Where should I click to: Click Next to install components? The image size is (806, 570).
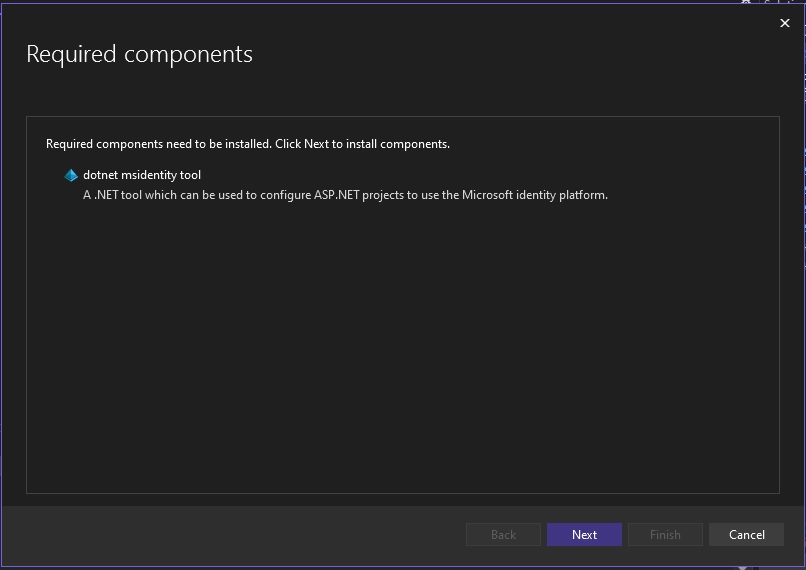[x=584, y=535]
